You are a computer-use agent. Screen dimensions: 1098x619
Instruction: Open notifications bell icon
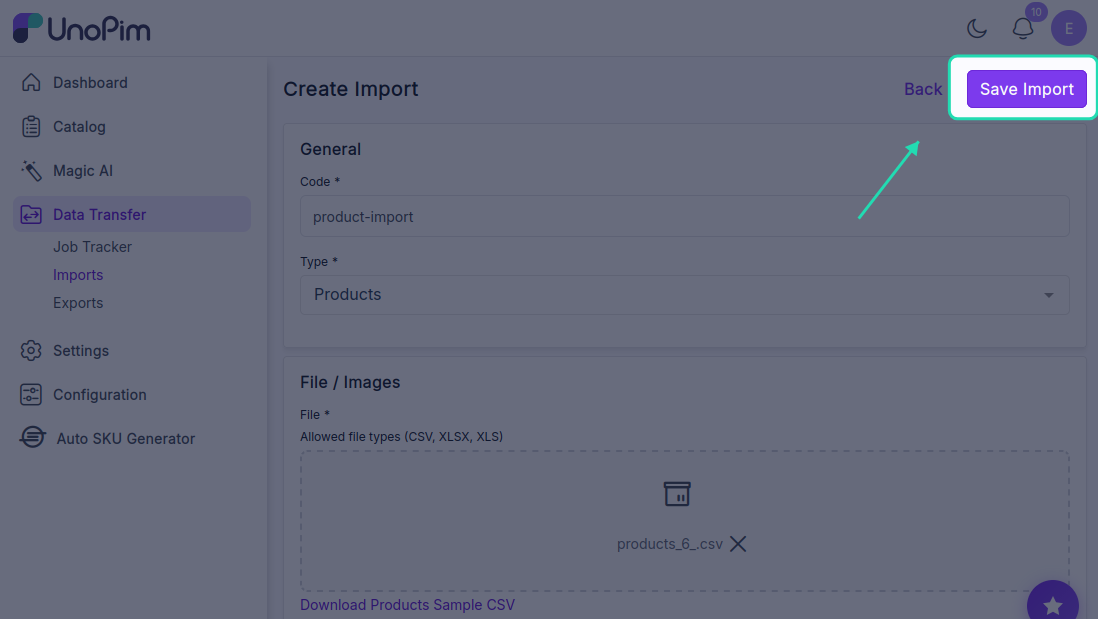(x=1022, y=29)
